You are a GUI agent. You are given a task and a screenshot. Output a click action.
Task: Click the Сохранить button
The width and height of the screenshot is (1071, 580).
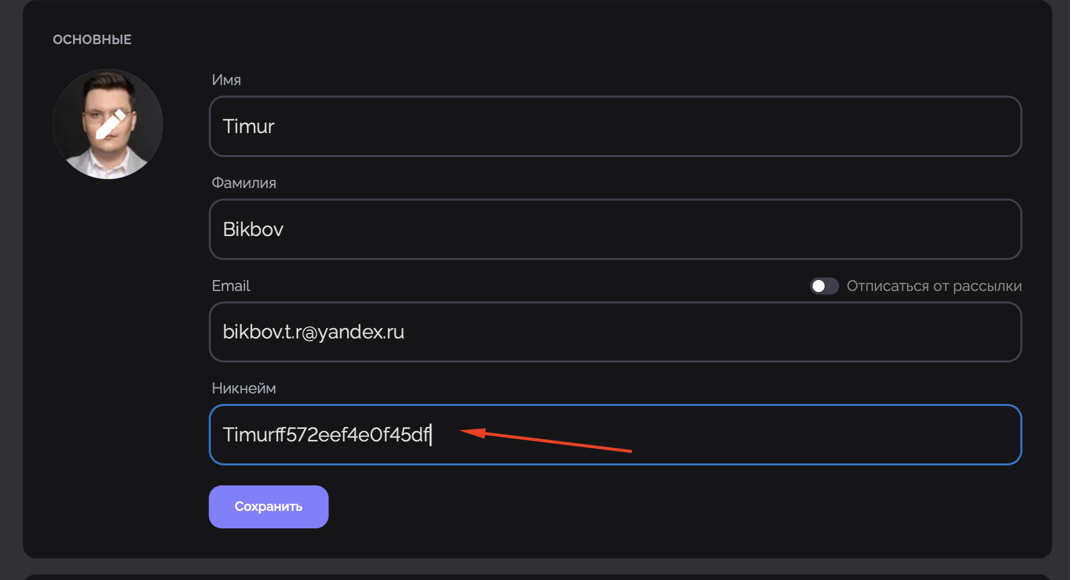pos(268,507)
